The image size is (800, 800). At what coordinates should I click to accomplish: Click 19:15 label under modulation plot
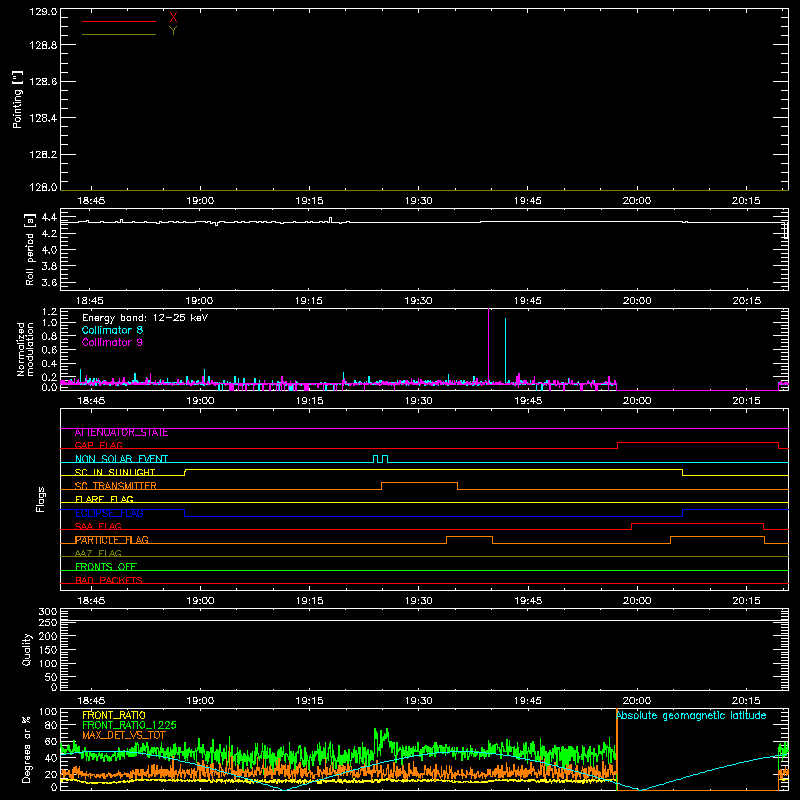309,401
